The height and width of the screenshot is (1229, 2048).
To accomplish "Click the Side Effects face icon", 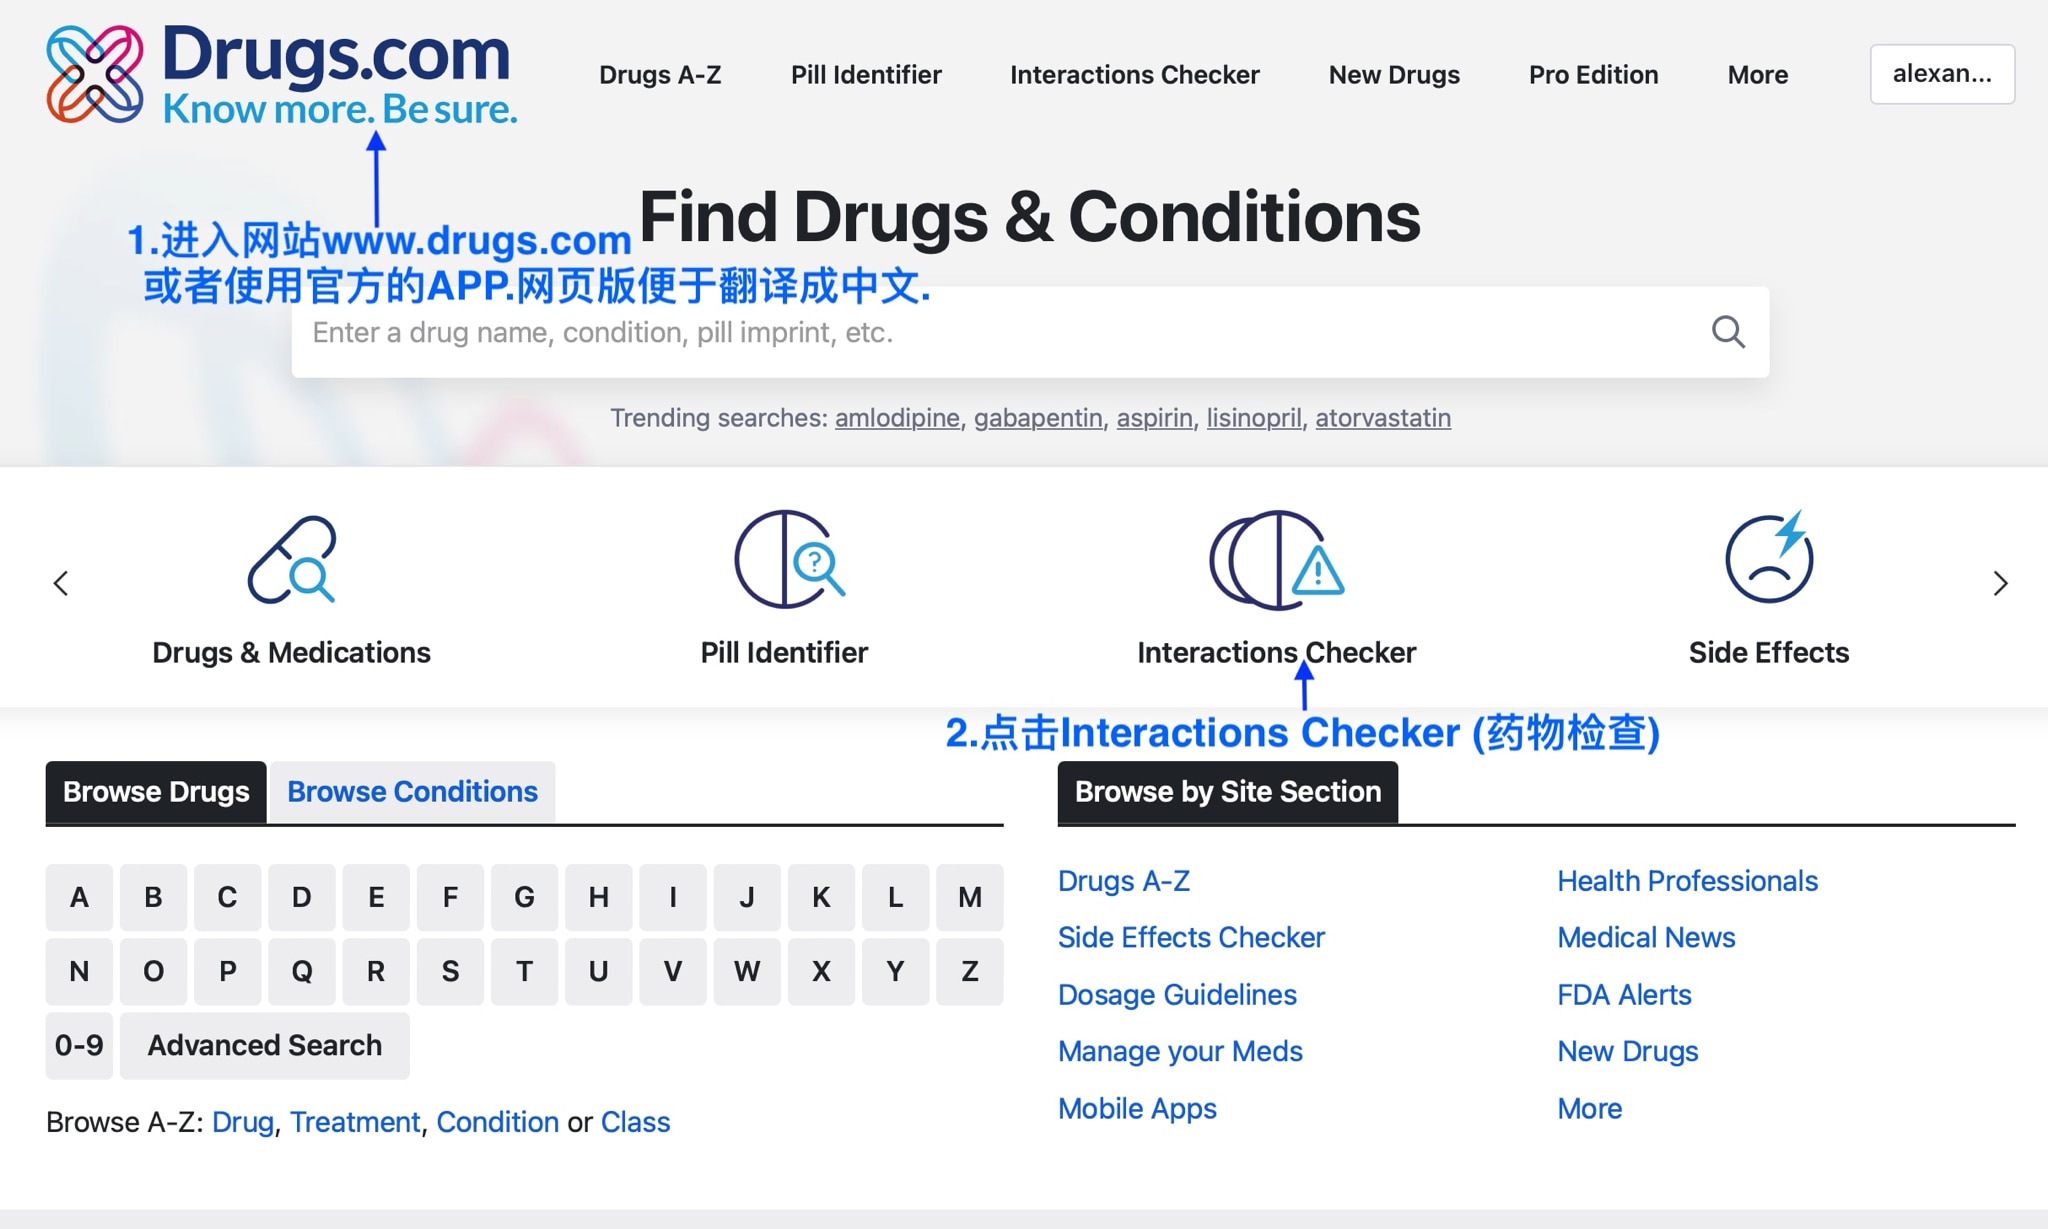I will click(x=1768, y=560).
